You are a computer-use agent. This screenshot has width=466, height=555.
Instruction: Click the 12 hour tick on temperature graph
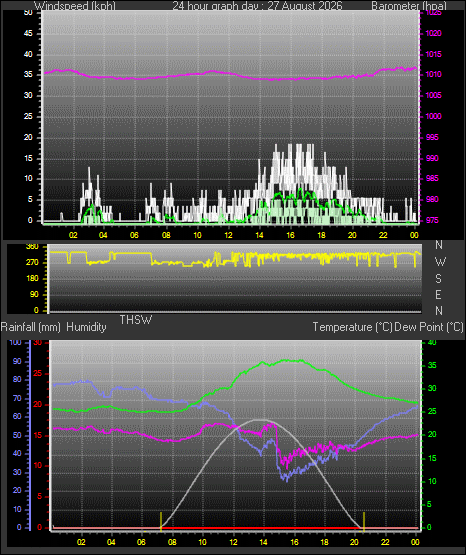tap(234, 542)
